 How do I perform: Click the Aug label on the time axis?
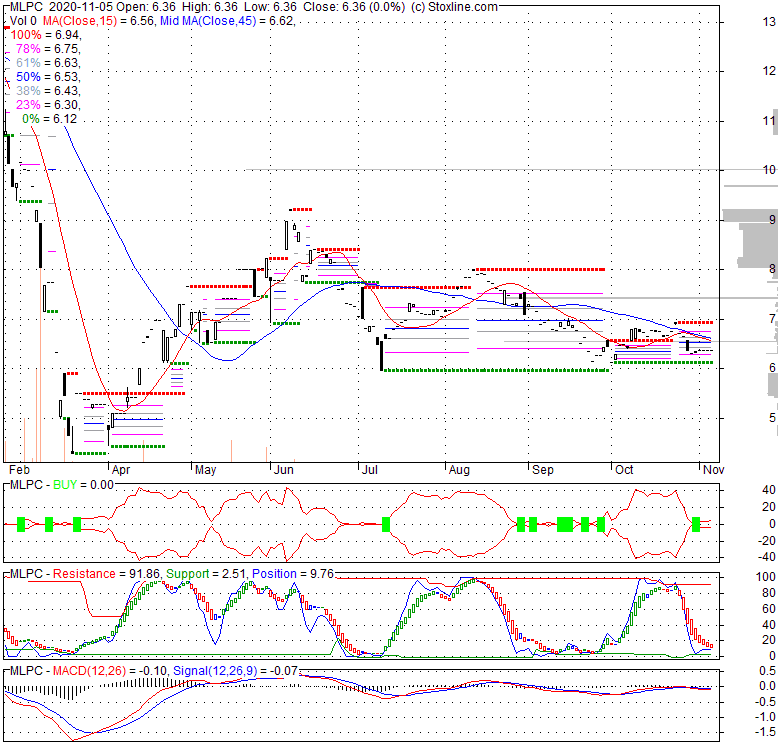click(x=459, y=470)
